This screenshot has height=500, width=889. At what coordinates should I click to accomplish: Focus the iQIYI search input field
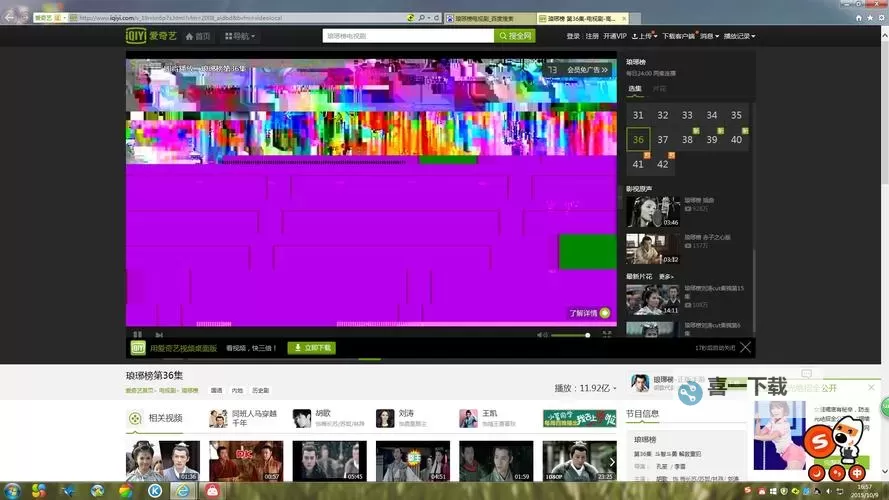408,36
